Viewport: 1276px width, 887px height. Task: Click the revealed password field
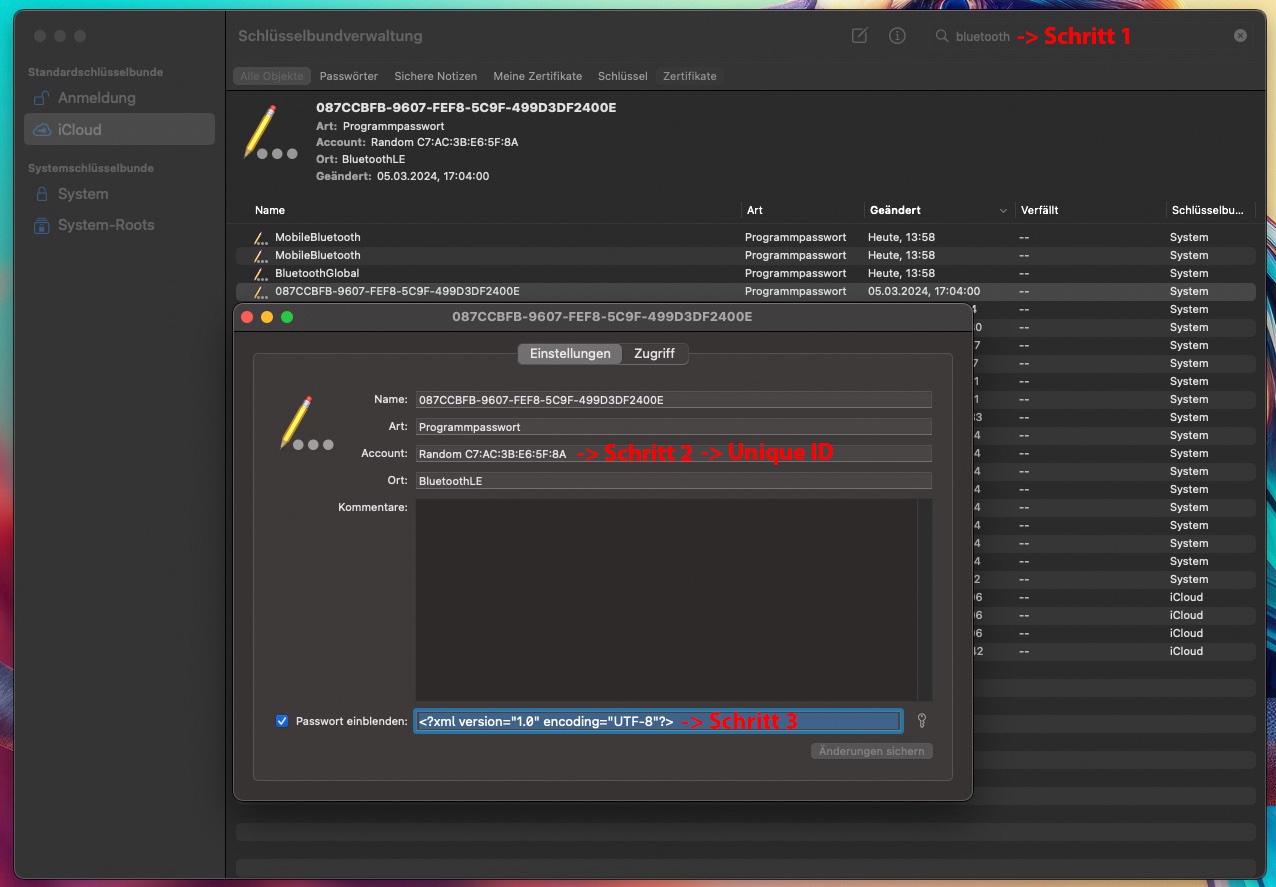(x=658, y=721)
